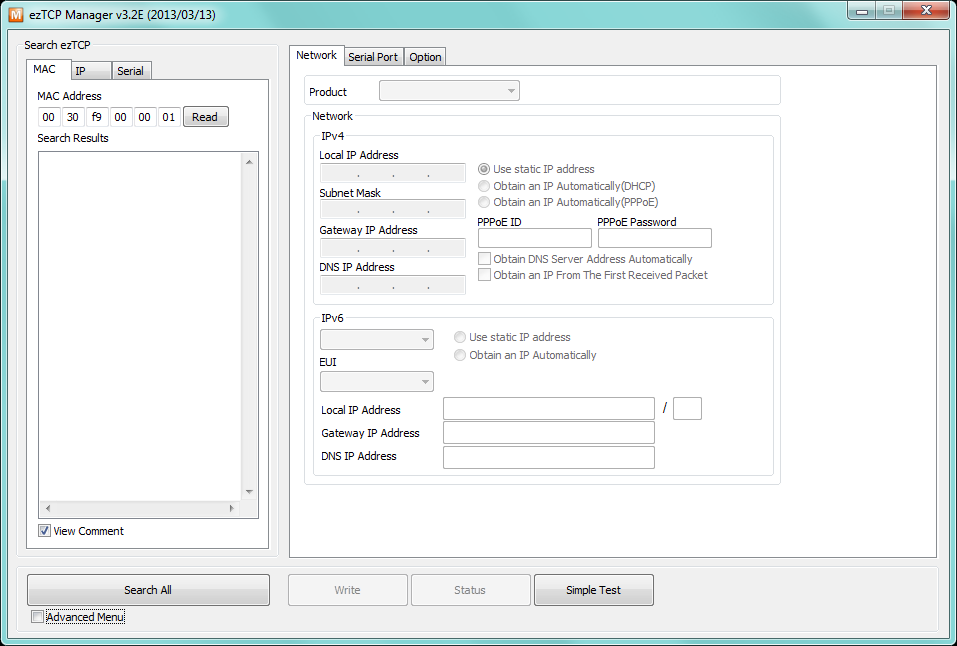Select IPv6 Use static IP address radio
The width and height of the screenshot is (957, 646).
tap(460, 337)
